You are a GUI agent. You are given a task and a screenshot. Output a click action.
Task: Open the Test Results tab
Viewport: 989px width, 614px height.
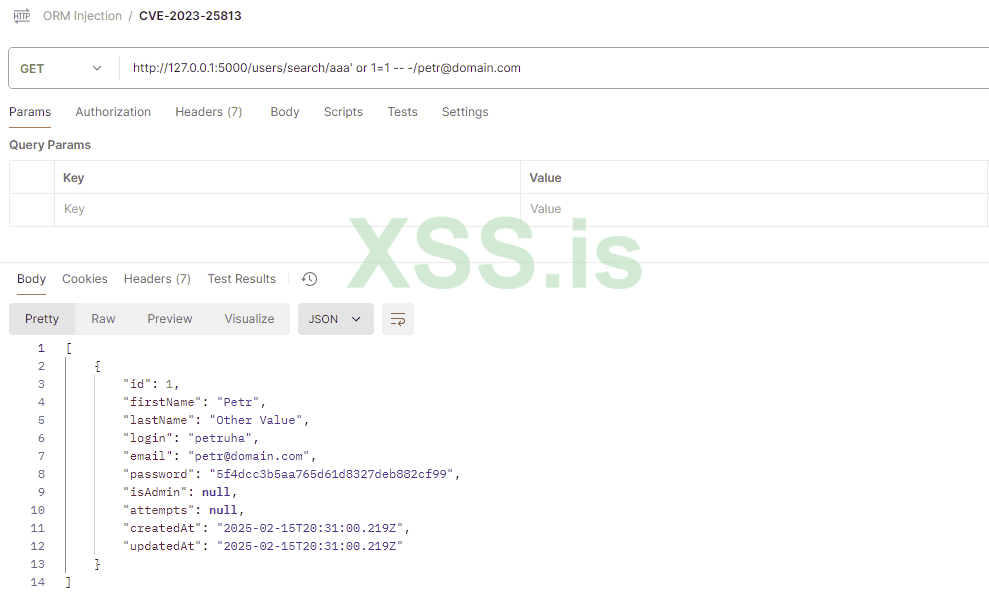tap(242, 279)
